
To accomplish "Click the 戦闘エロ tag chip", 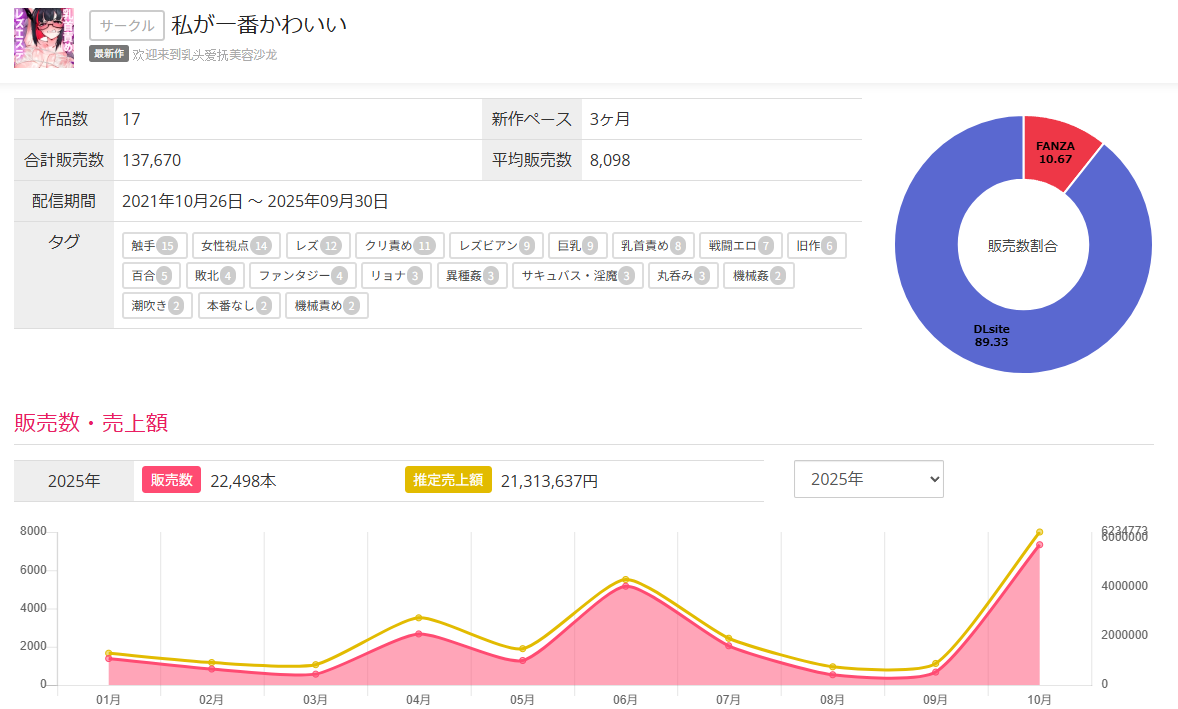I will tap(739, 246).
